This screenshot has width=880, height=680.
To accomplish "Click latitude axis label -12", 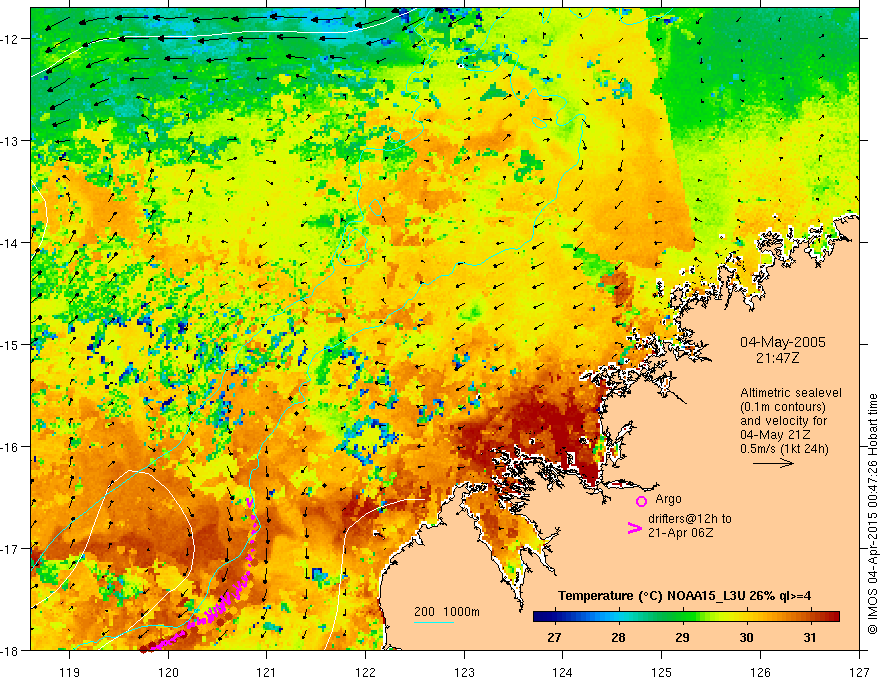I will coord(12,39).
